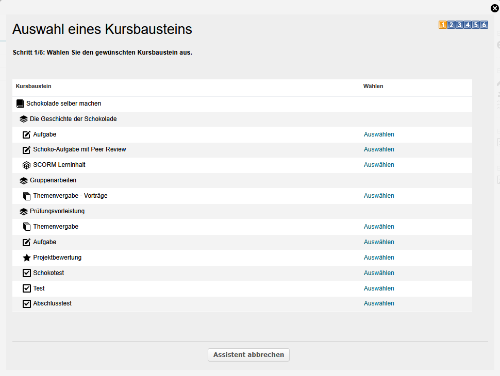Click Auswählen for Themenvergabe - Vorträge
This screenshot has height=376, width=500.
(x=379, y=196)
